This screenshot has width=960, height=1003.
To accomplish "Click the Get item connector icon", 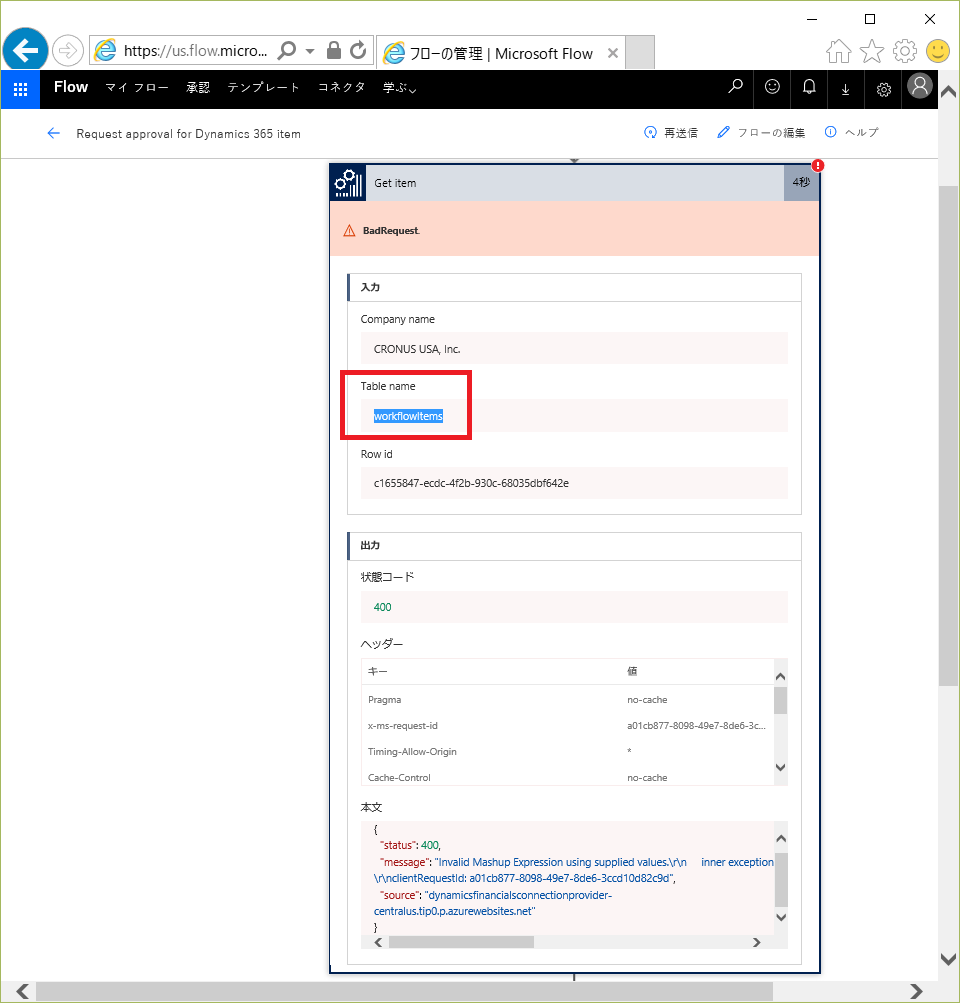I will click(349, 183).
